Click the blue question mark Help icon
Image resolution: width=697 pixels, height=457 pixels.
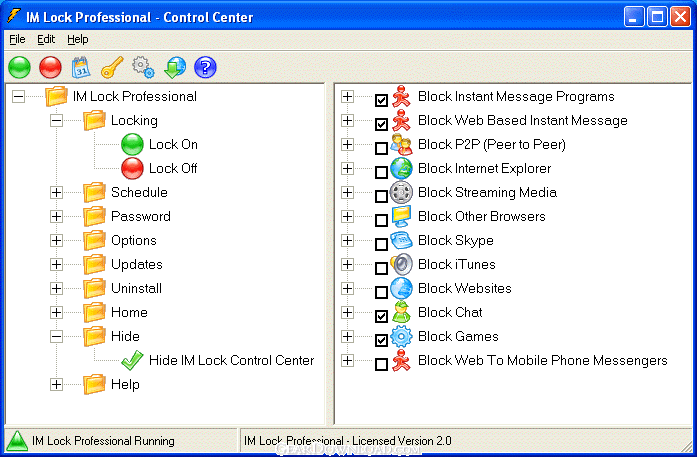pos(205,68)
